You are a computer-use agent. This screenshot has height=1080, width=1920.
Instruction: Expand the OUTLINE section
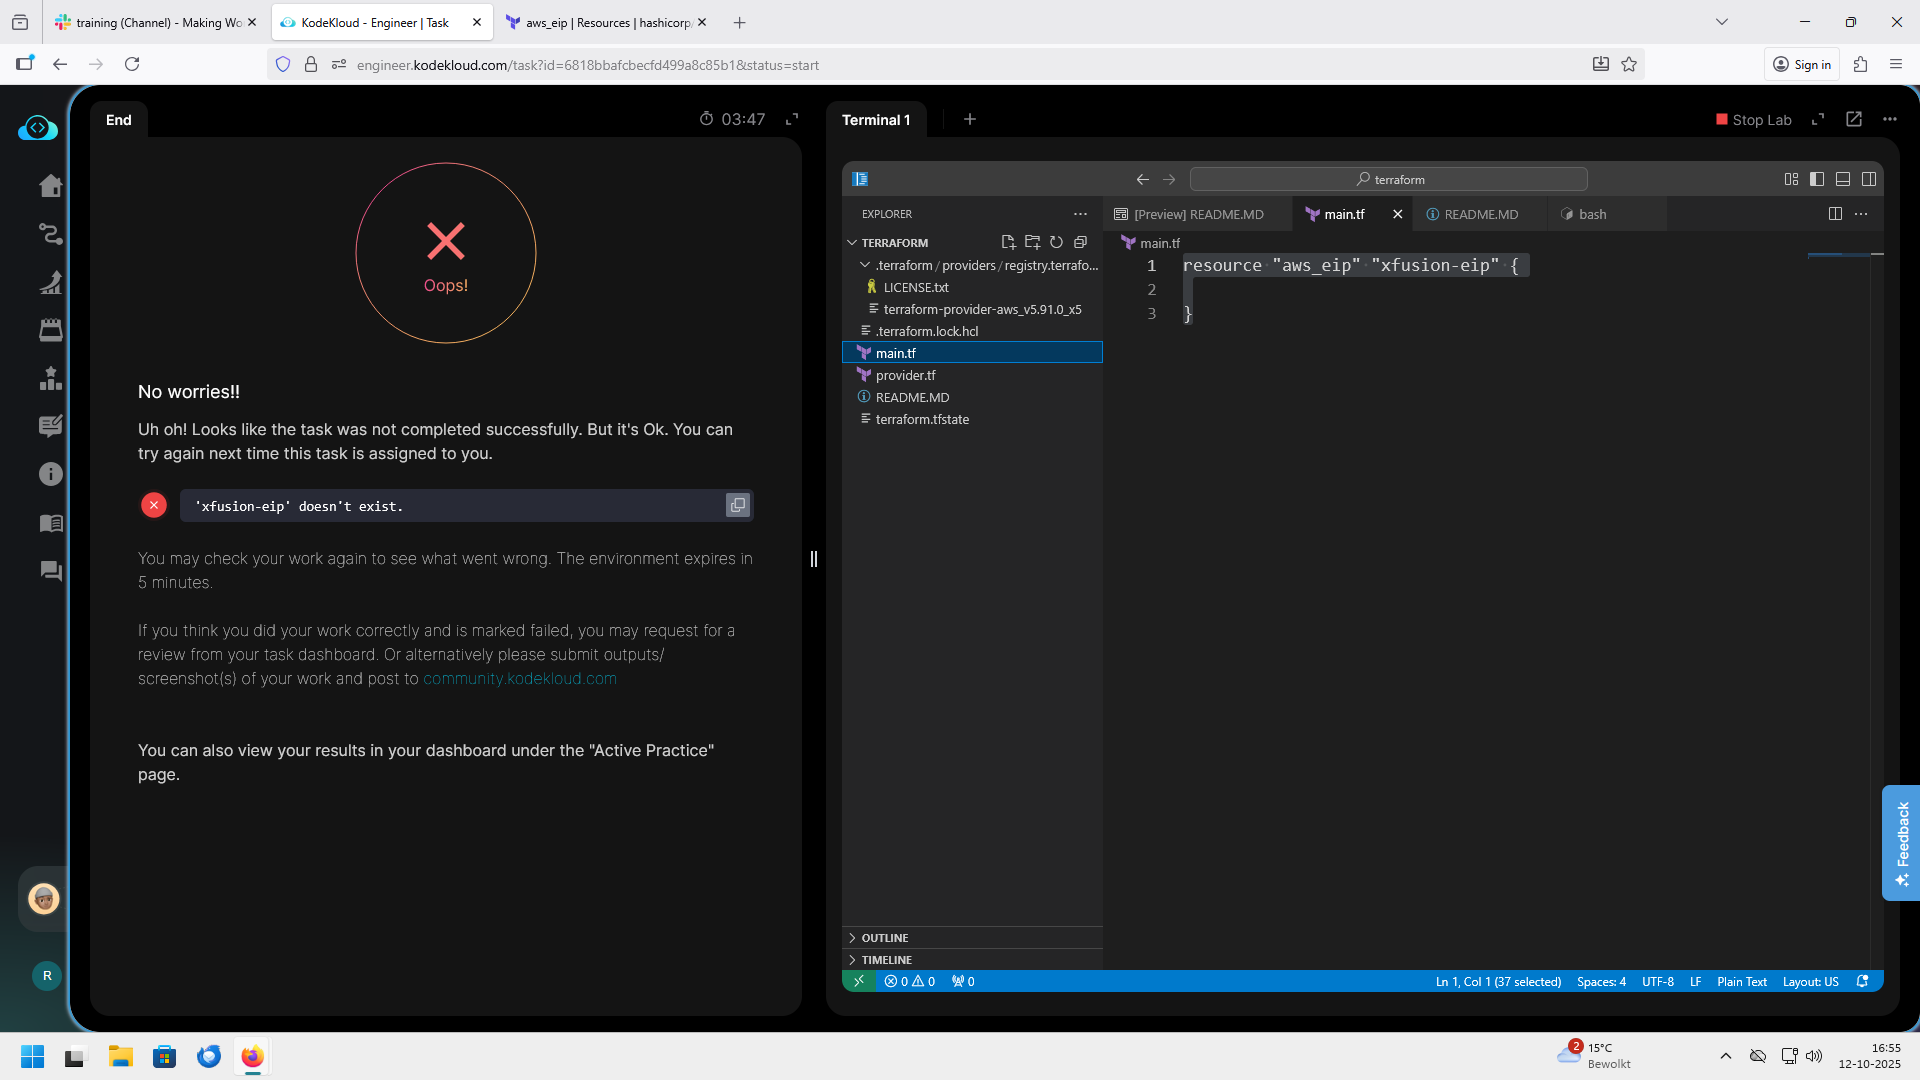tap(885, 938)
